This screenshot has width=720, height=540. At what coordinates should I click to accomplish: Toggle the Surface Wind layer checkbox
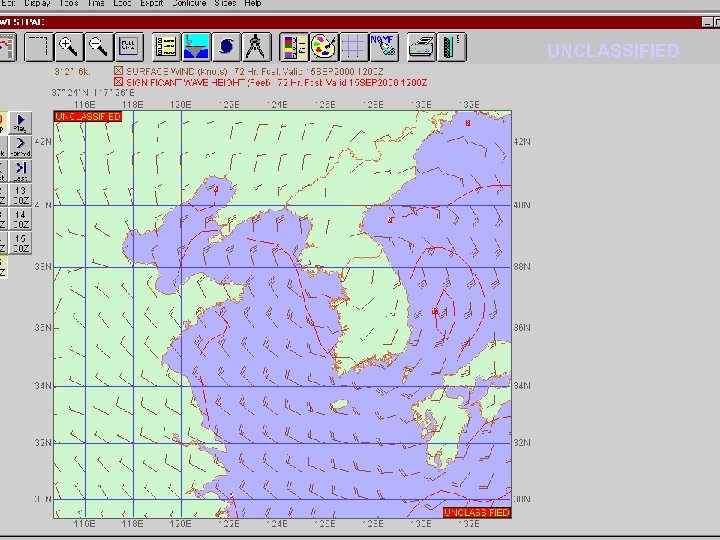coord(118,71)
